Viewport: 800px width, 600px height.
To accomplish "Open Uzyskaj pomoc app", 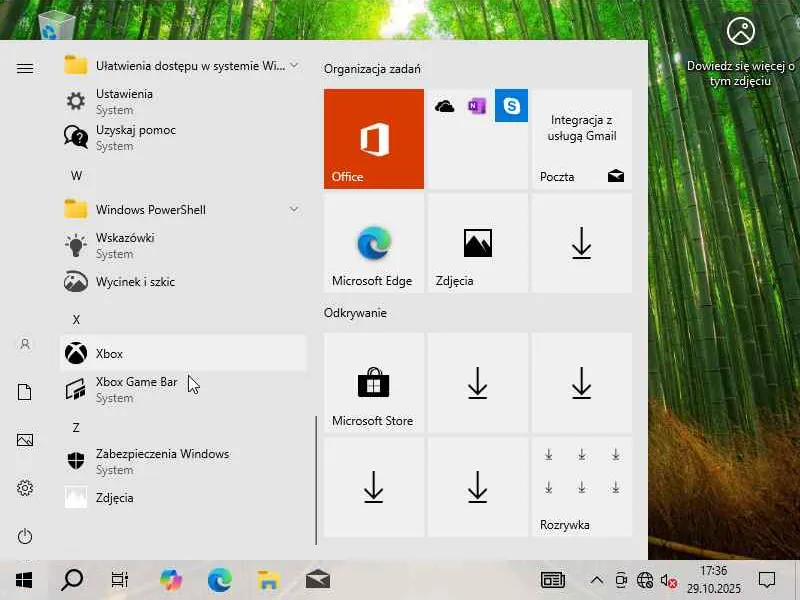I will (183, 137).
